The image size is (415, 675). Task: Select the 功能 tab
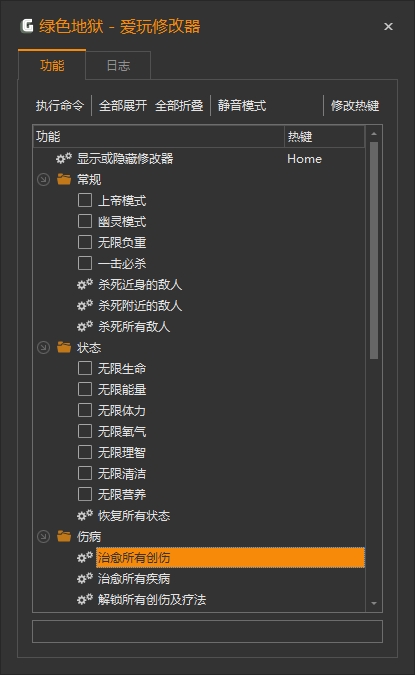[x=52, y=65]
